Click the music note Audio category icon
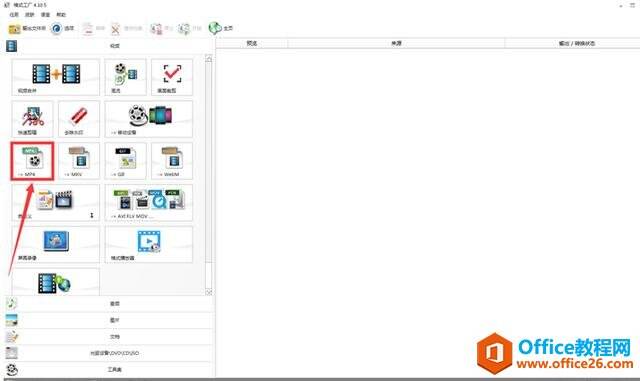Screen dimensions: 640x381 (11, 303)
